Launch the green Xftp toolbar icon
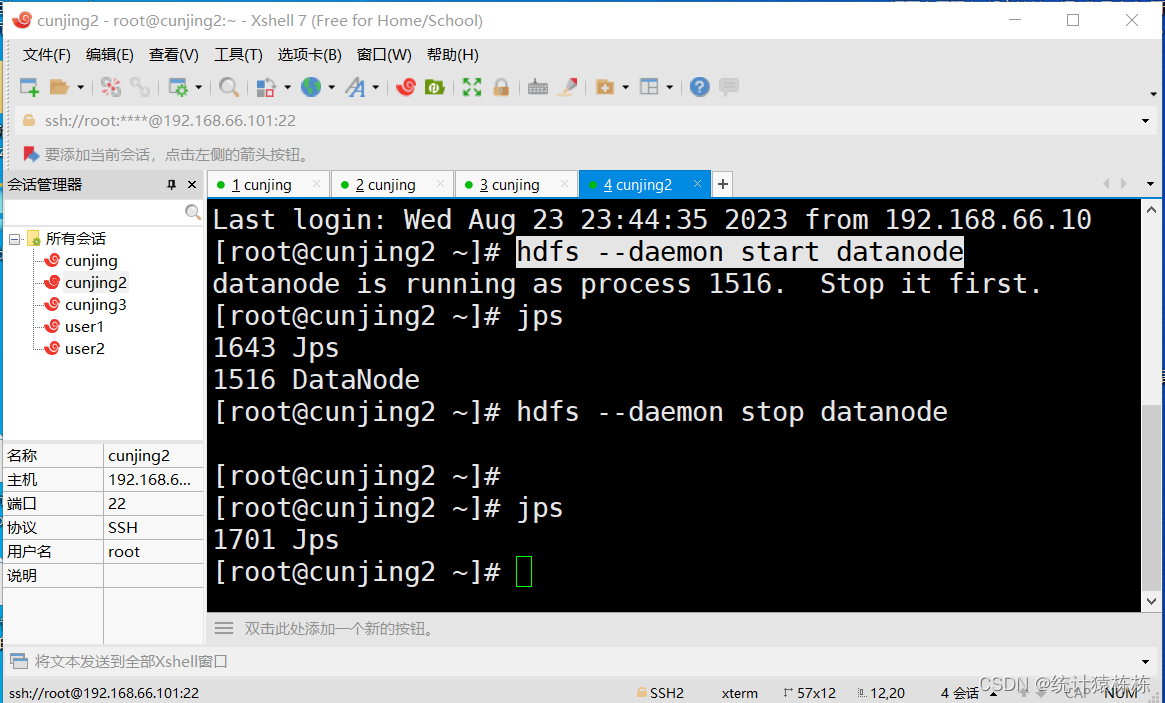 pos(435,87)
